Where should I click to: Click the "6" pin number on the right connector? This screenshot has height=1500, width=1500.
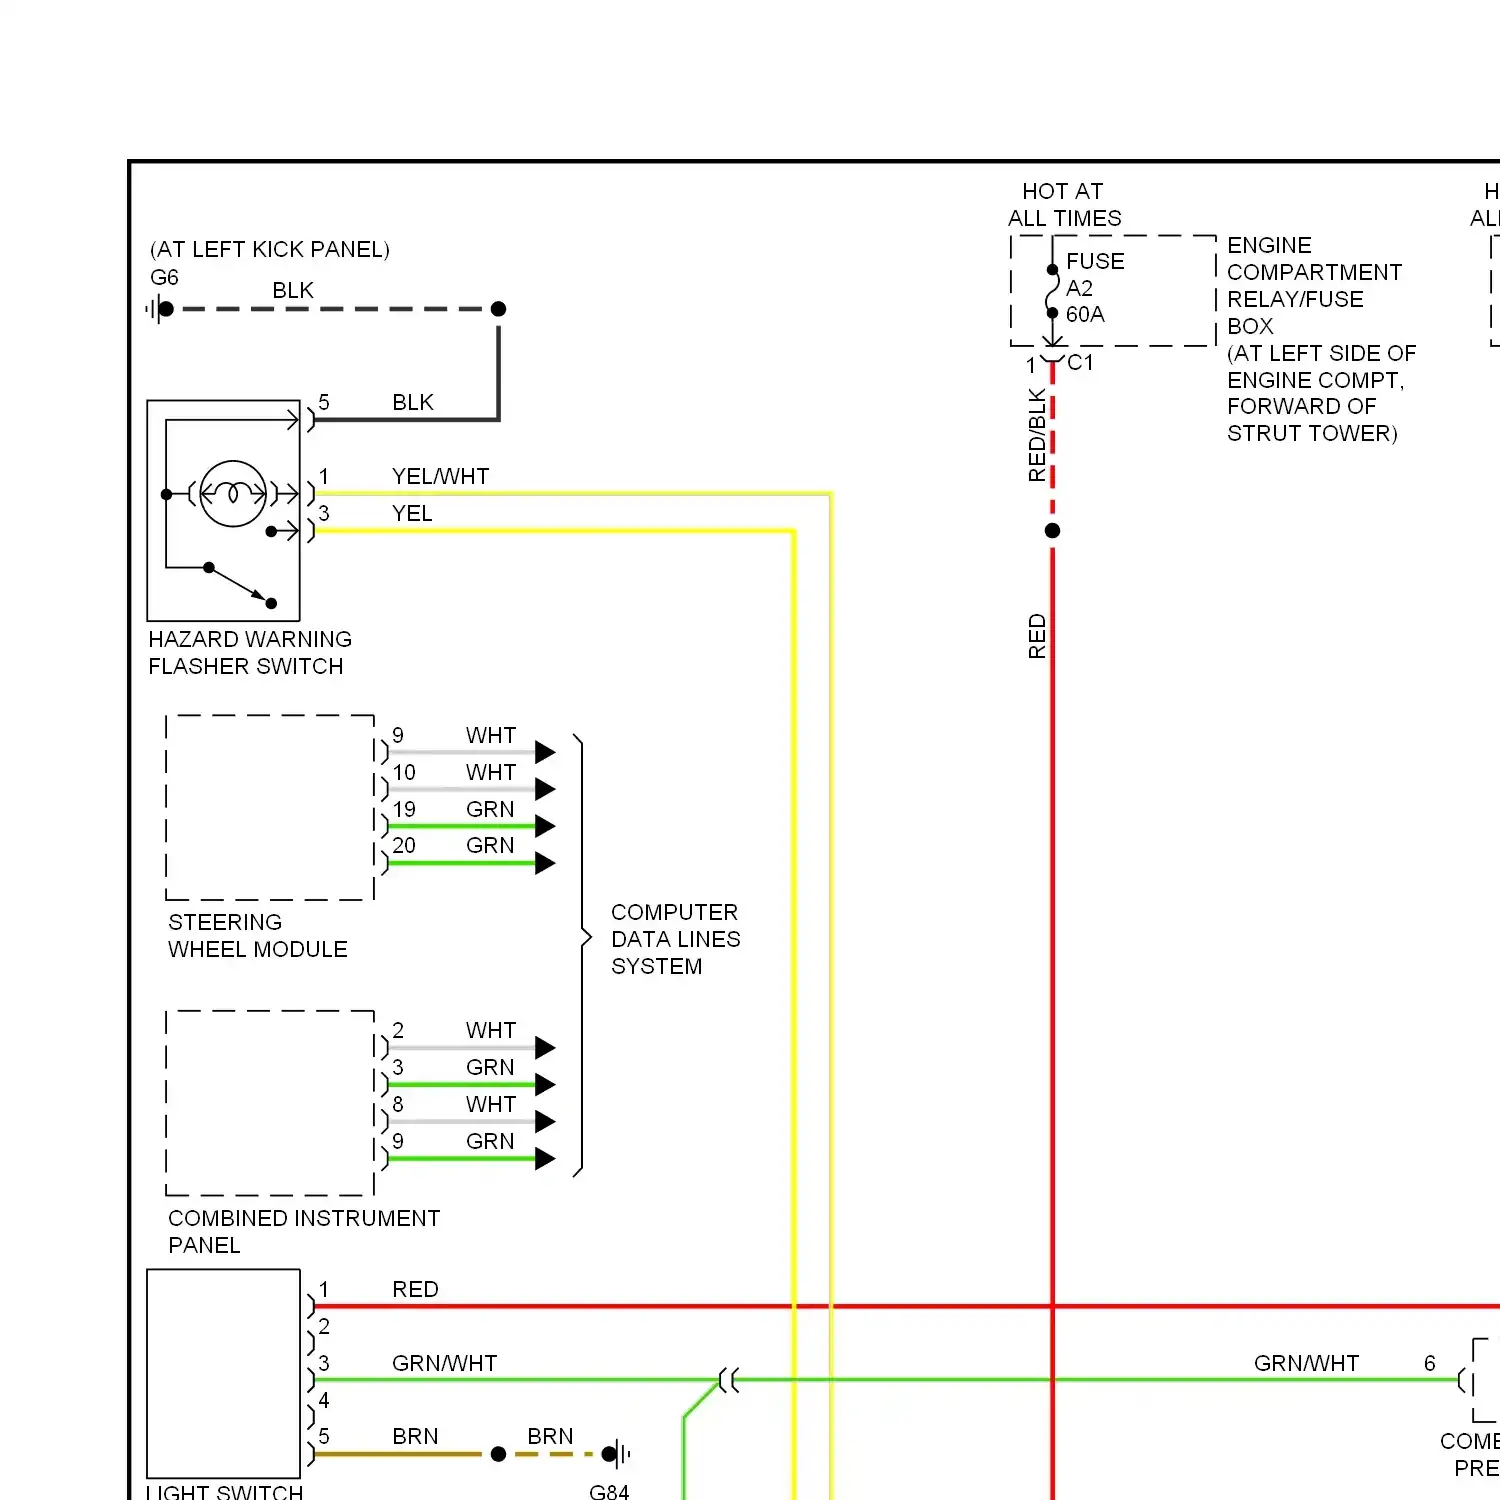(1430, 1363)
